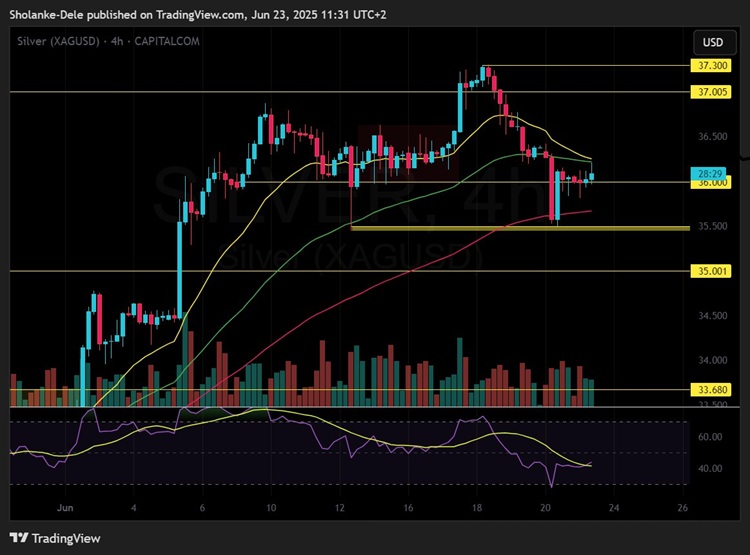The height and width of the screenshot is (555, 750).
Task: Click the 35.500 price axis value
Action: pos(712,226)
